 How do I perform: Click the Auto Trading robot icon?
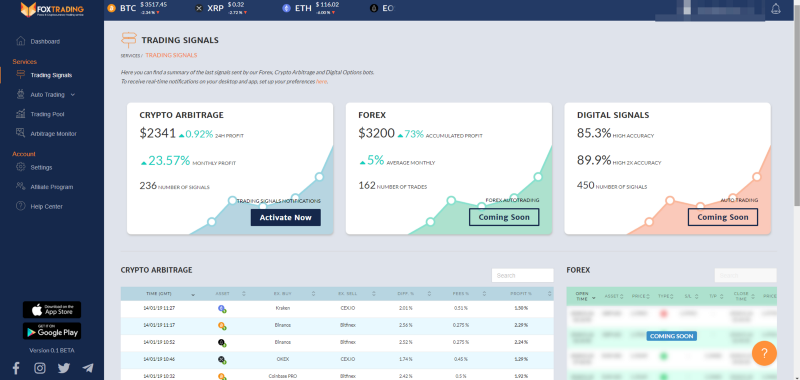[x=20, y=94]
